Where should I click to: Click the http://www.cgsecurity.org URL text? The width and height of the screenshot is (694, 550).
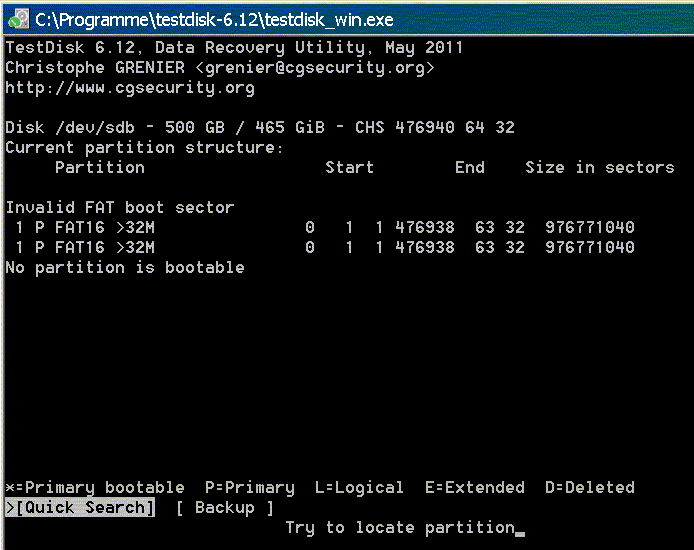[x=130, y=88]
